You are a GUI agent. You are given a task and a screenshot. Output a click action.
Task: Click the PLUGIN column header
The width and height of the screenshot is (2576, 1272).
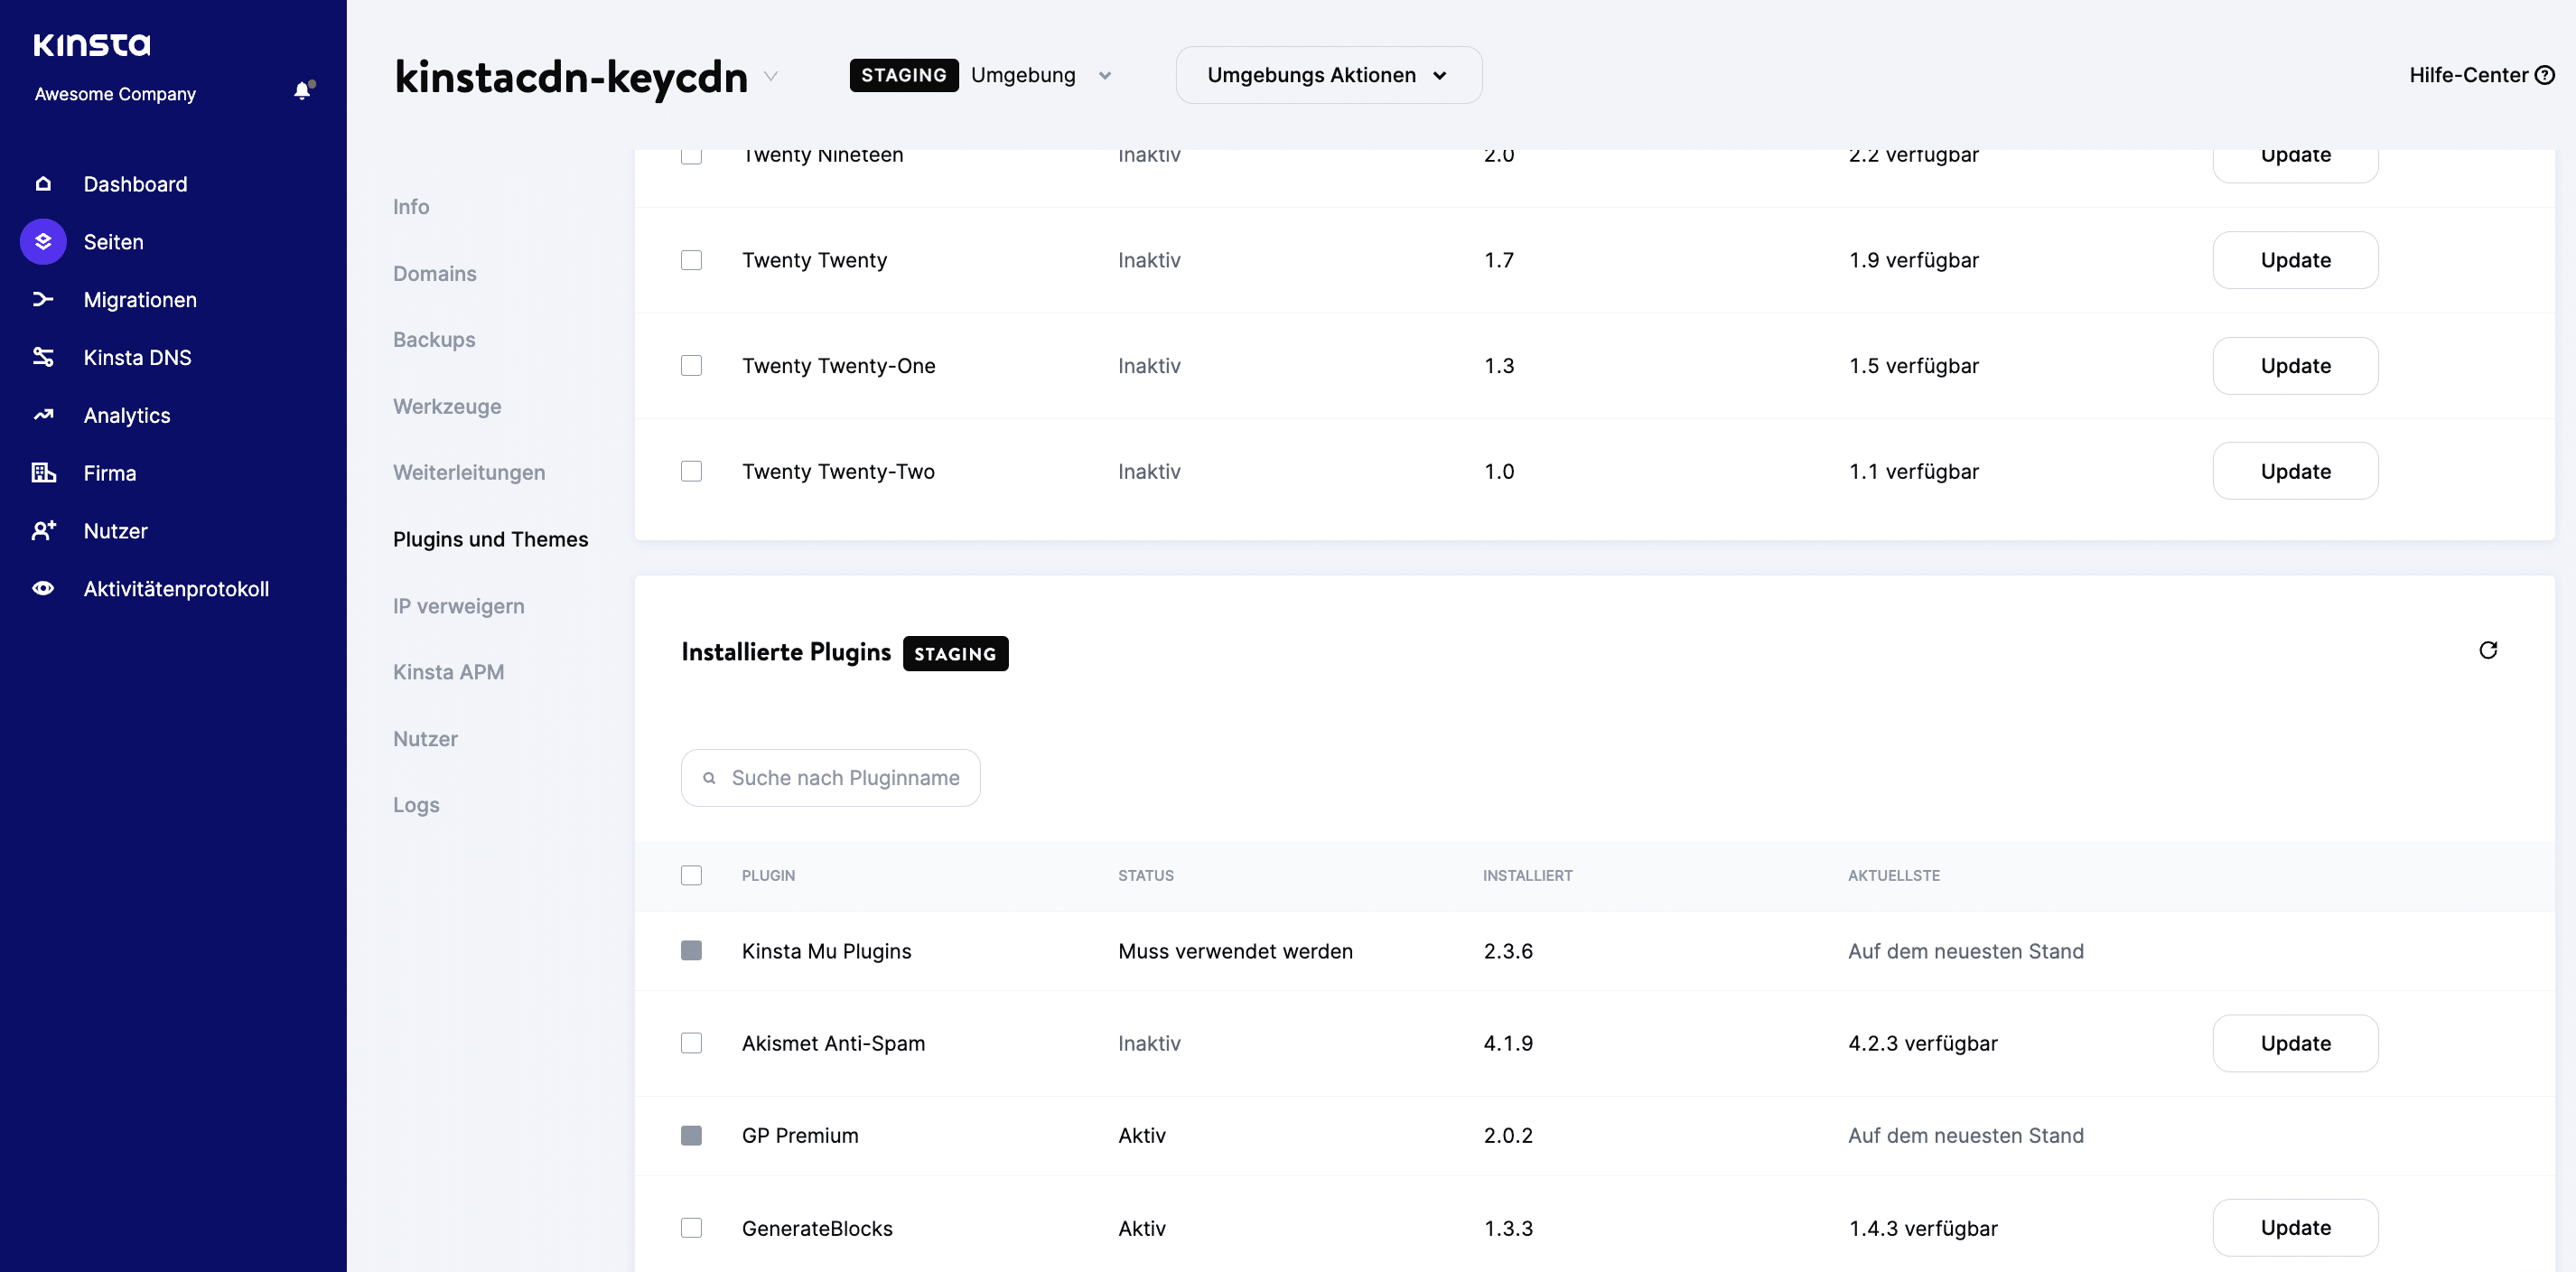(x=768, y=876)
